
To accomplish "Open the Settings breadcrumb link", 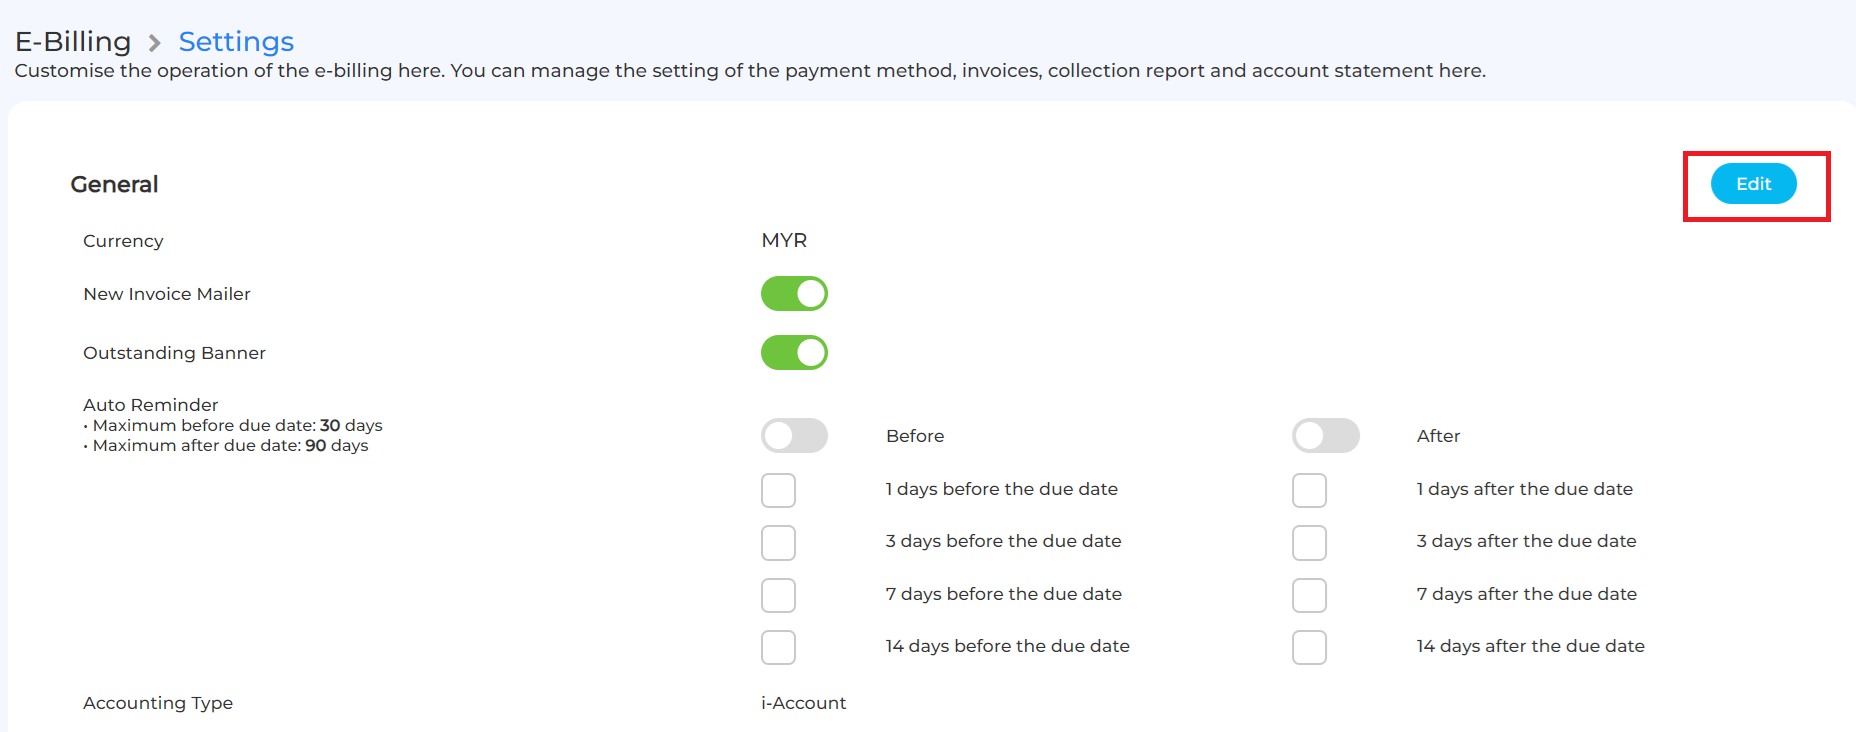I will [236, 42].
